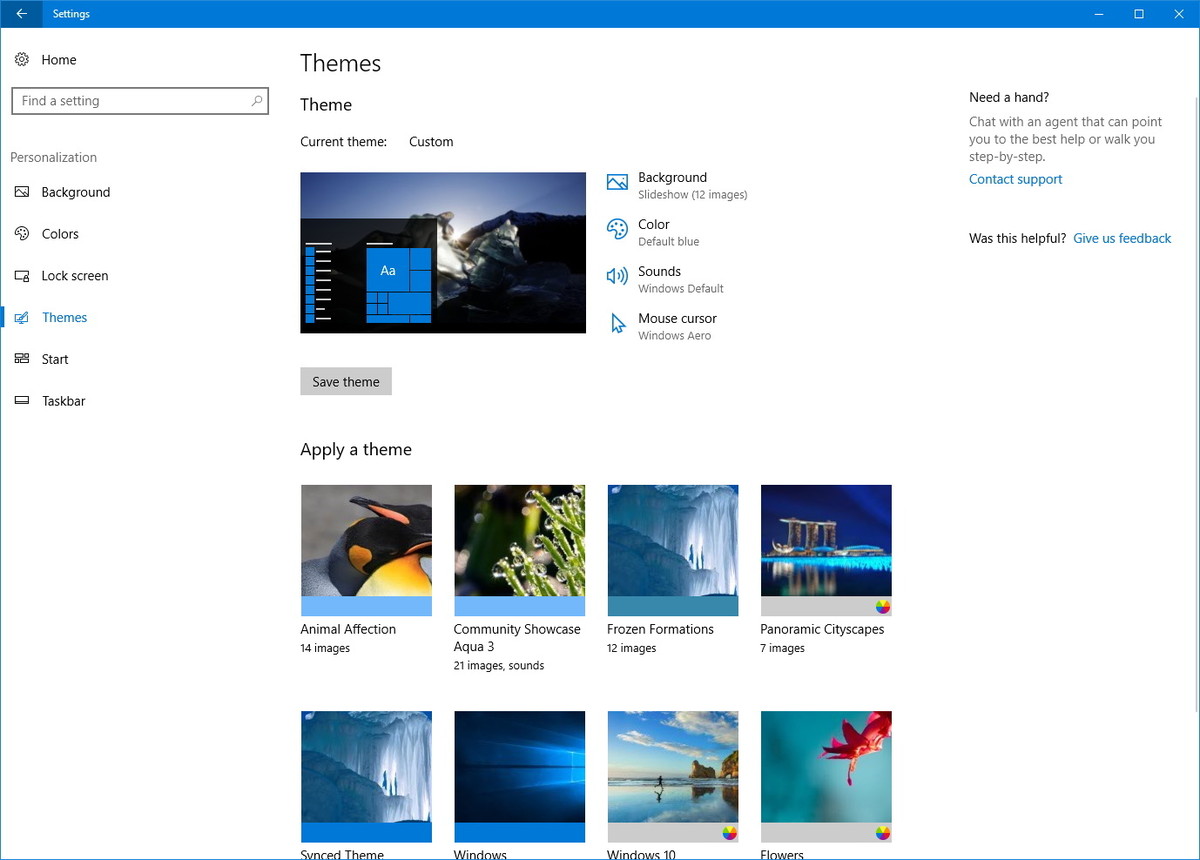Click the Save theme button

pyautogui.click(x=345, y=381)
